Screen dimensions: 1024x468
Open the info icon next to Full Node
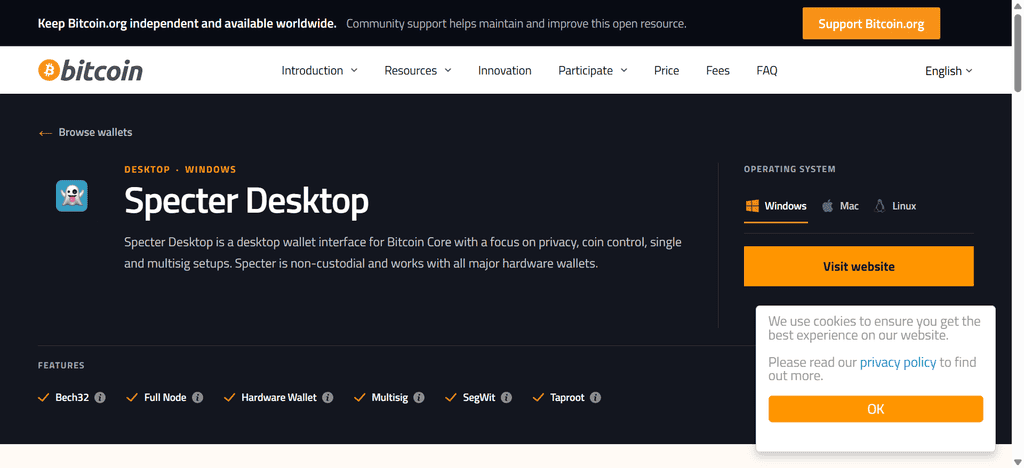pos(197,398)
